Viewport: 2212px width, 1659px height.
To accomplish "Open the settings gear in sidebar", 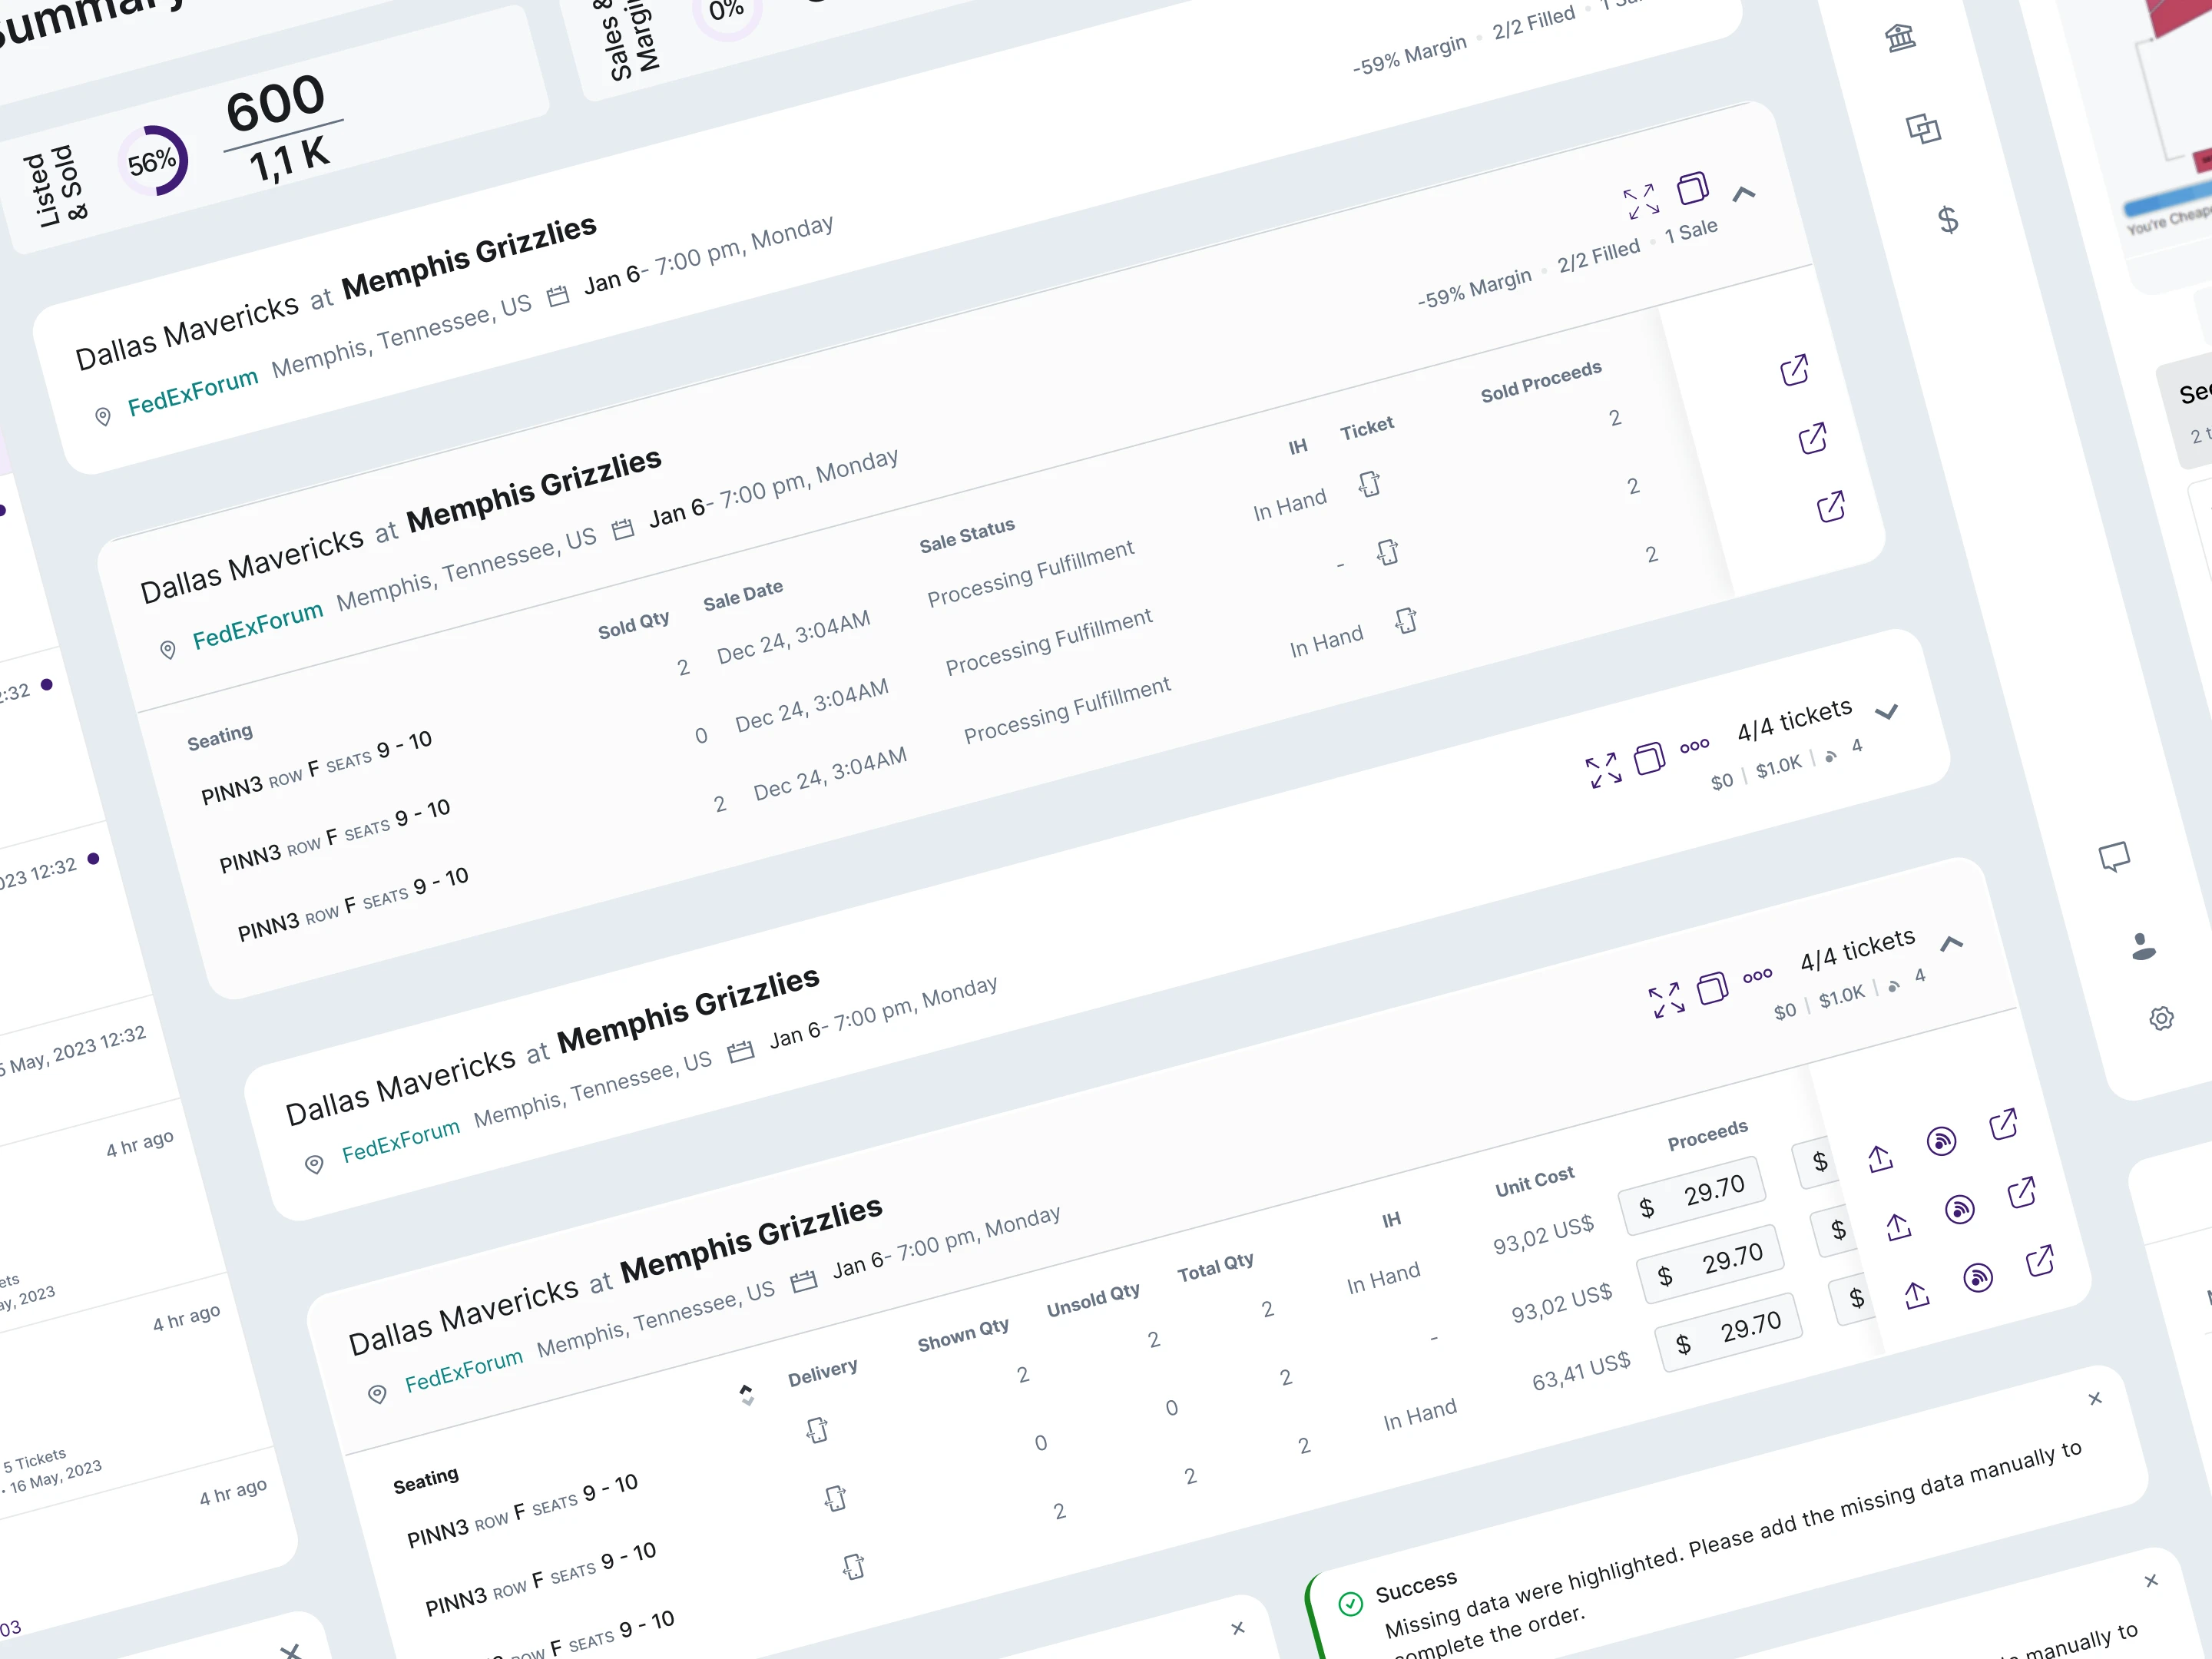I will click(2161, 1018).
